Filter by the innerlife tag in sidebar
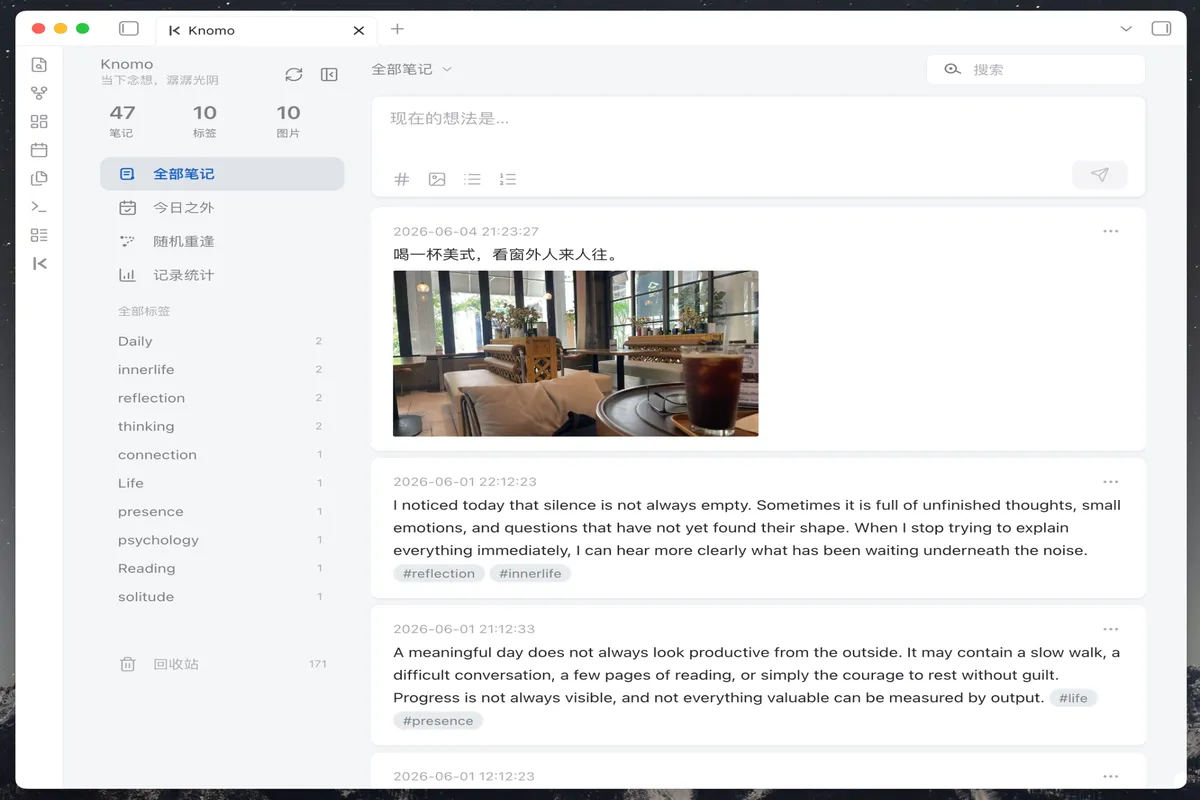 222,369
